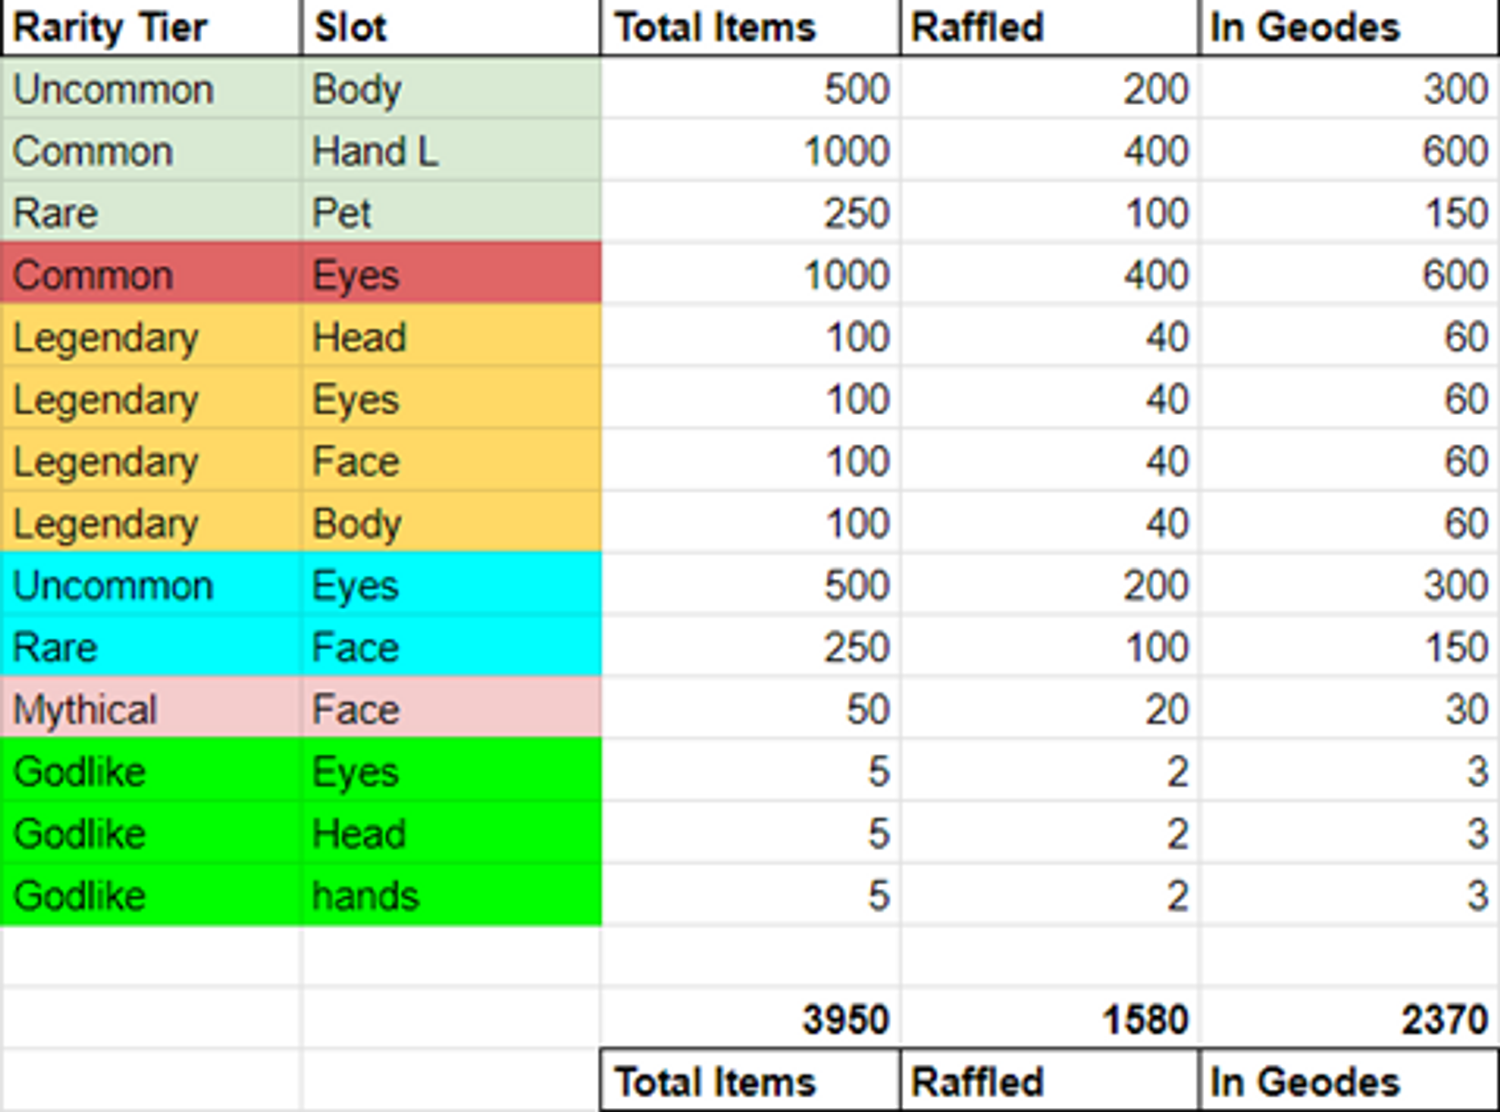Select the "1580" raffled sum cell
The image size is (1500, 1112).
coord(1049,1019)
